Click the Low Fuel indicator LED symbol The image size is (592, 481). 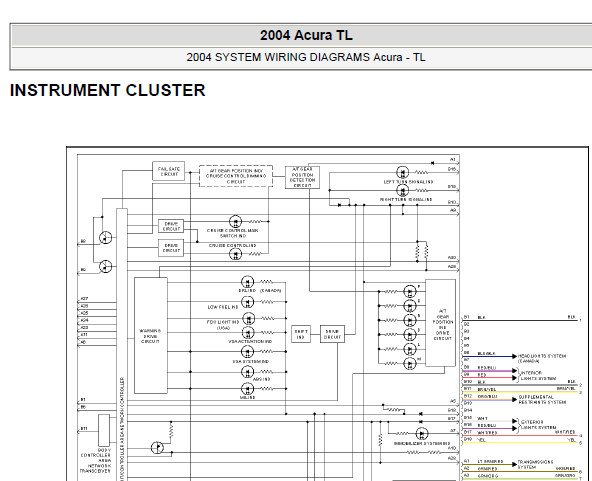pyautogui.click(x=247, y=302)
